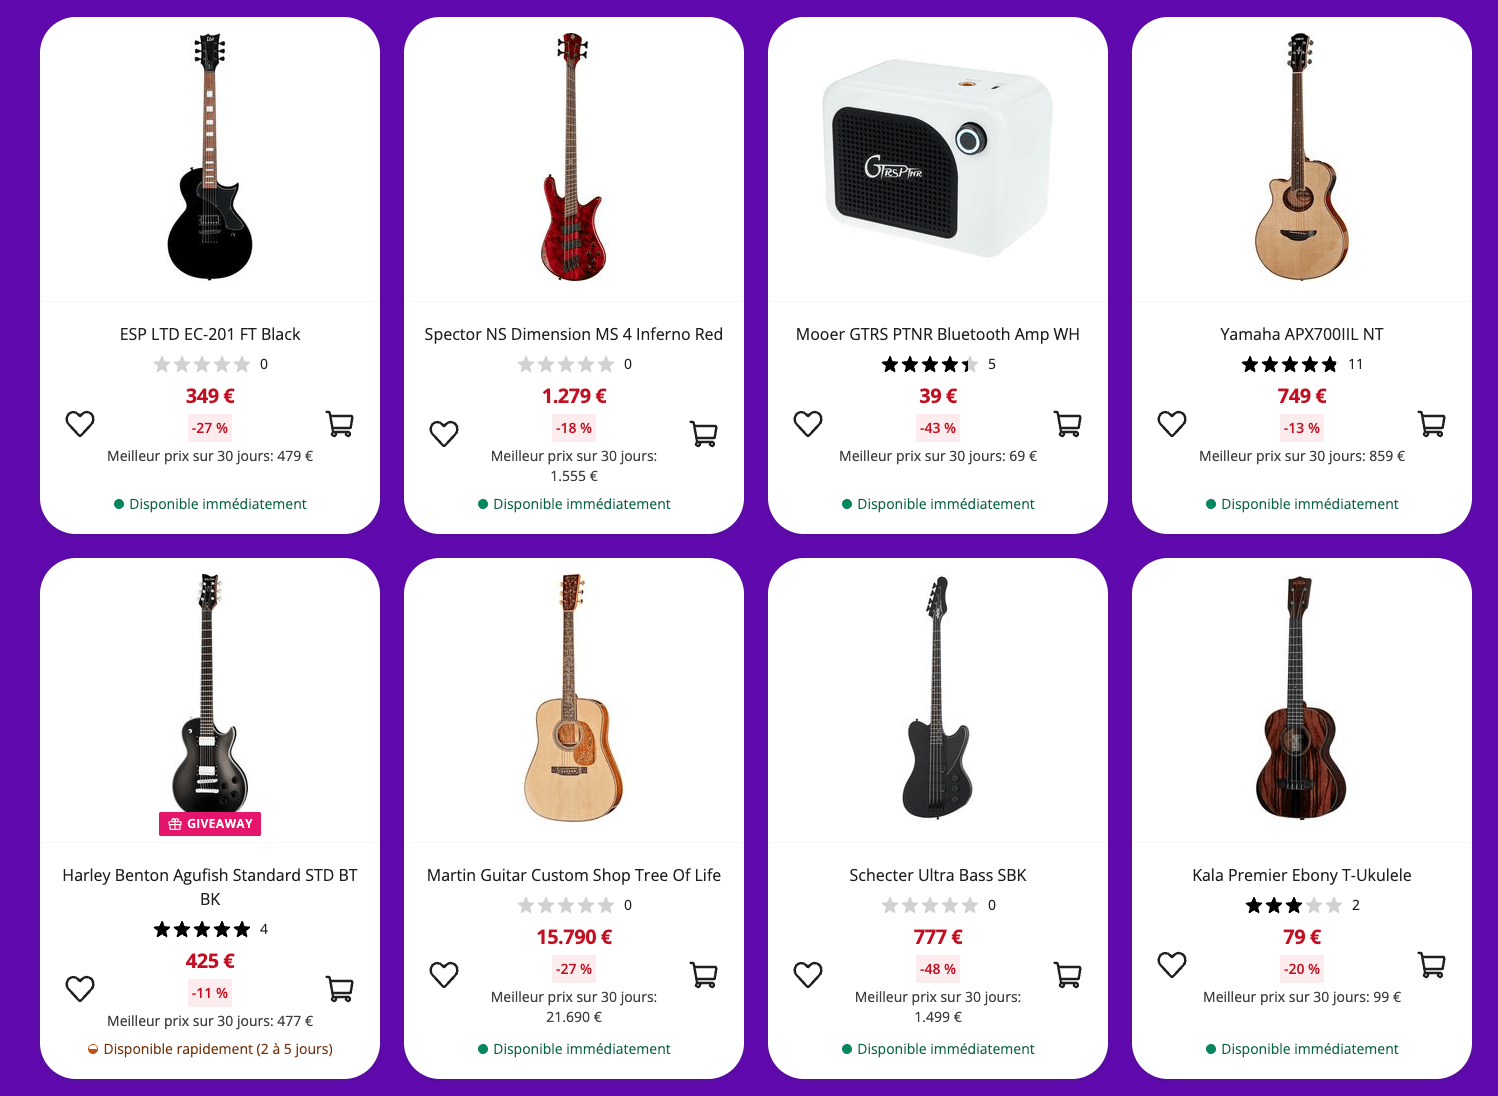The height and width of the screenshot is (1096, 1498).
Task: Open the Spector NS Dimension MS 4 product page
Action: [573, 334]
